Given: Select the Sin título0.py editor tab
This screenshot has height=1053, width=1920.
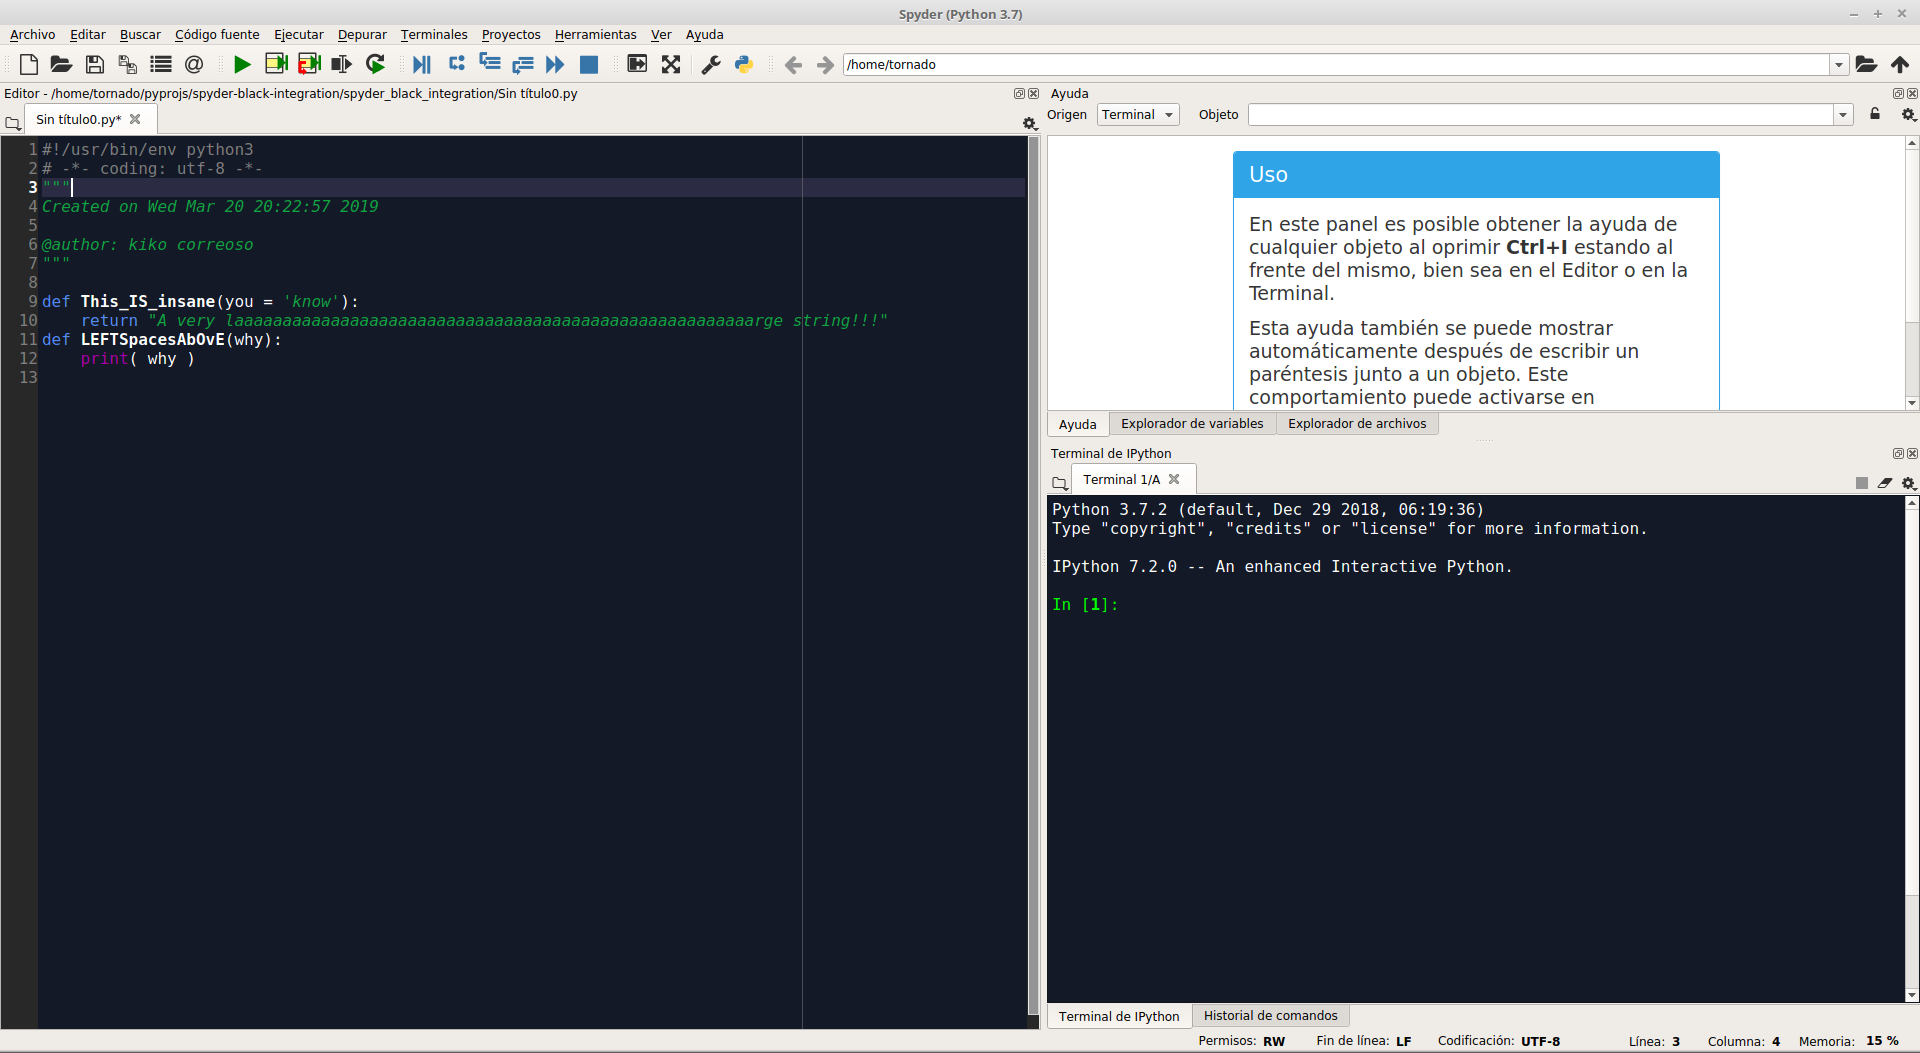Looking at the screenshot, I should [x=79, y=120].
